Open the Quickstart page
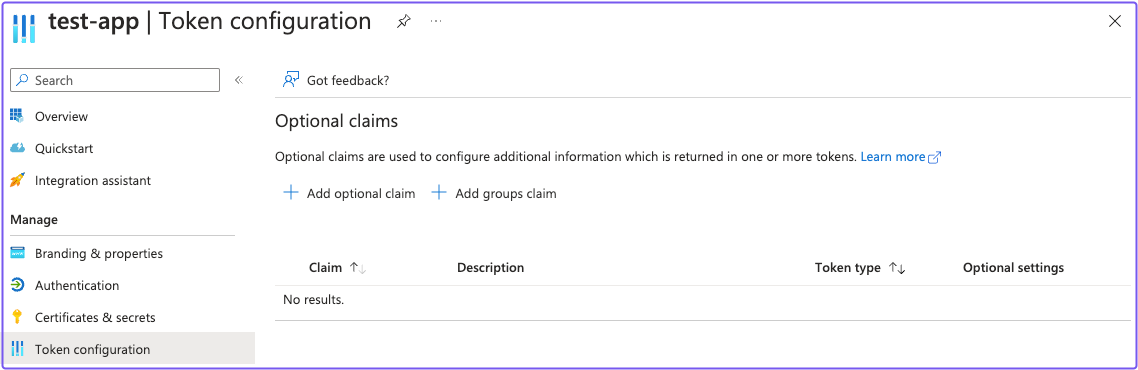 [x=64, y=148]
